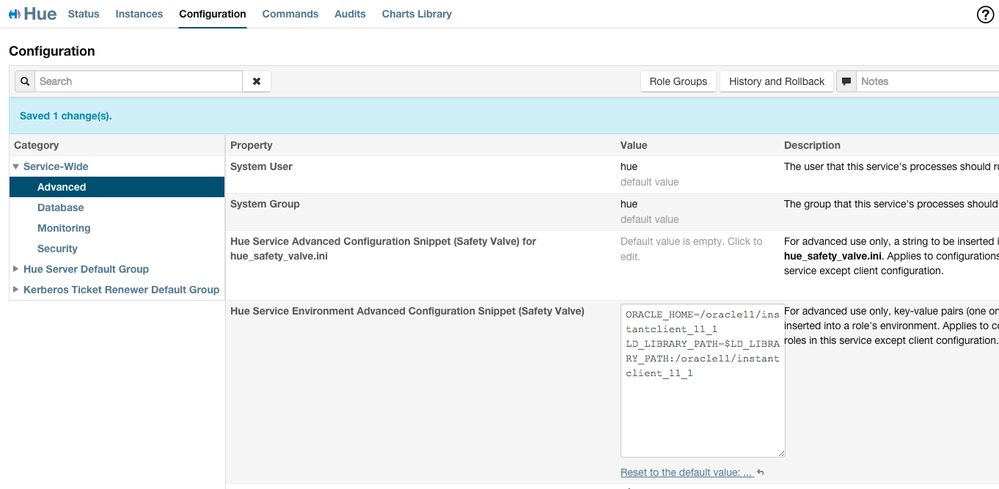Select the Database category
The height and width of the screenshot is (489, 999).
60,208
